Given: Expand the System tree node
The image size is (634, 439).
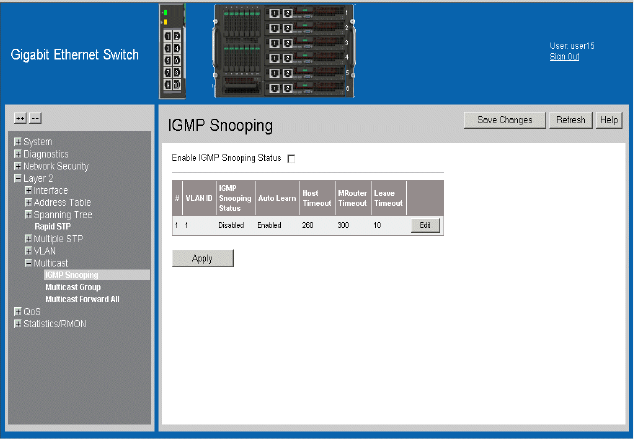Looking at the screenshot, I should pyautogui.click(x=17, y=142).
